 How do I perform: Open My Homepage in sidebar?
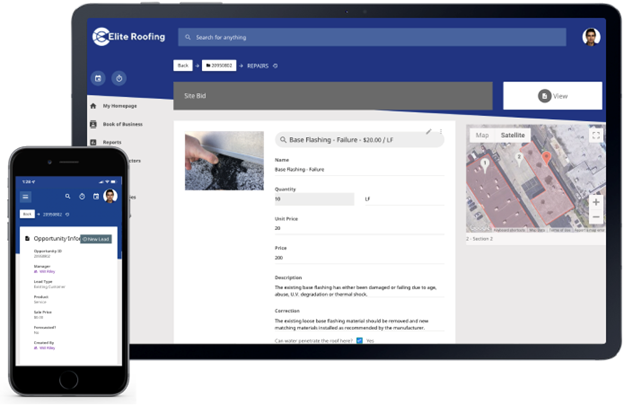(120, 106)
